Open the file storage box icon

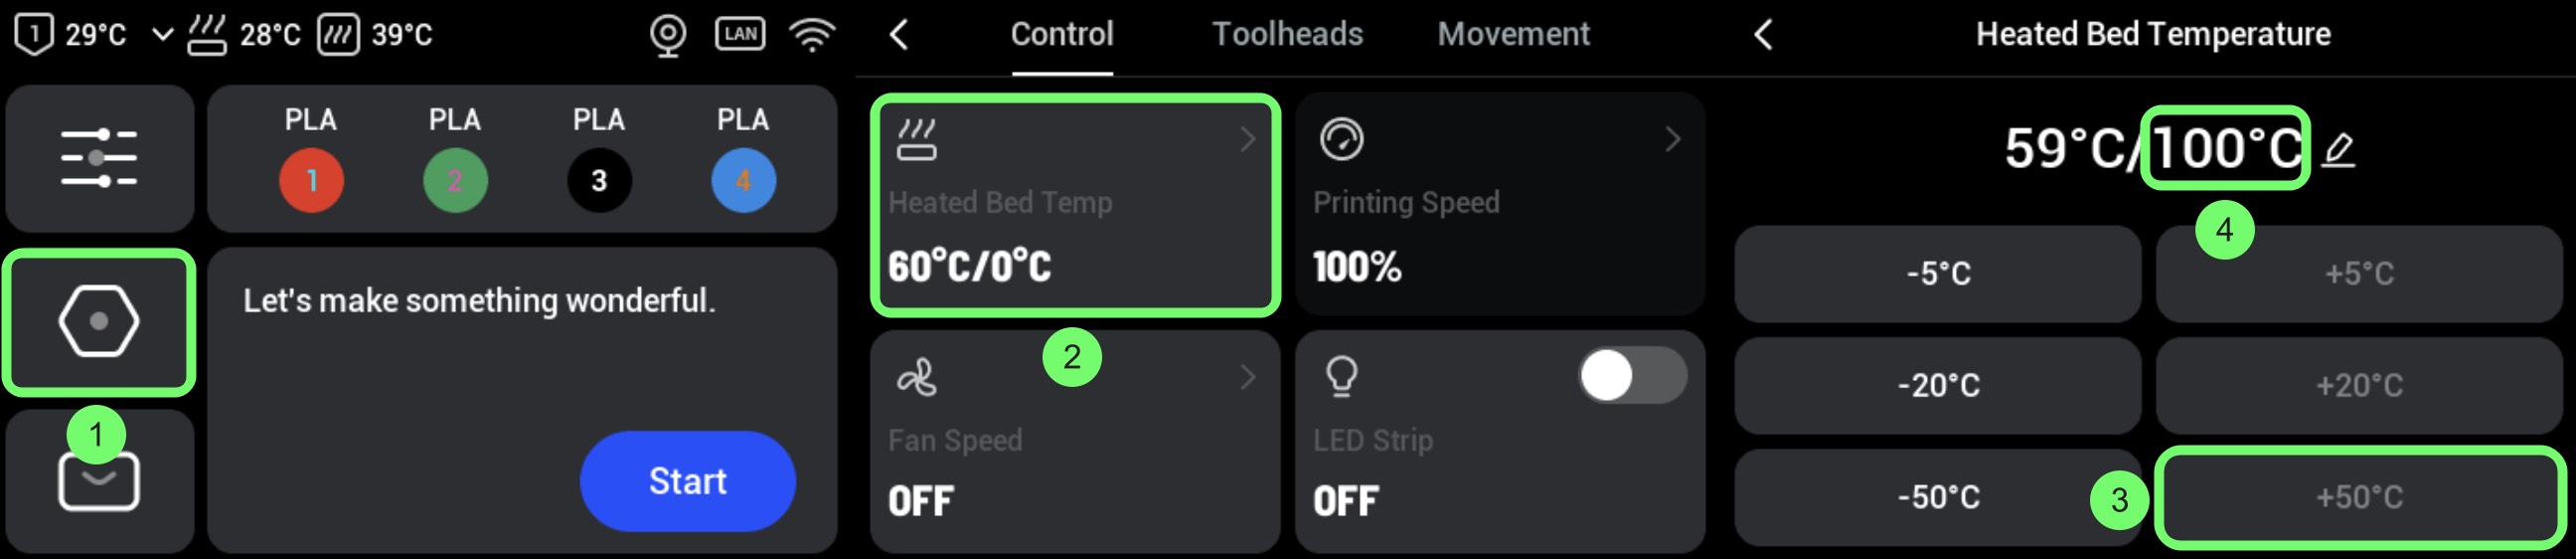pyautogui.click(x=99, y=483)
